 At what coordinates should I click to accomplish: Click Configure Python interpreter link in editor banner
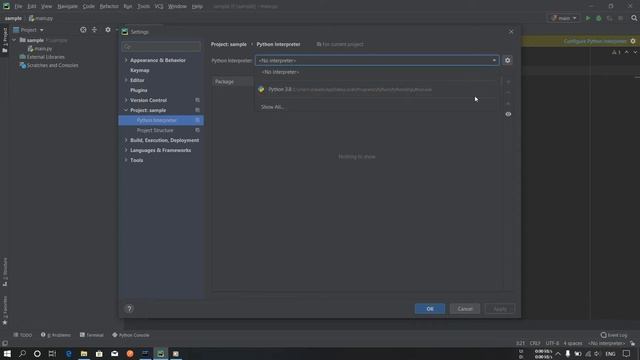(x=595, y=41)
